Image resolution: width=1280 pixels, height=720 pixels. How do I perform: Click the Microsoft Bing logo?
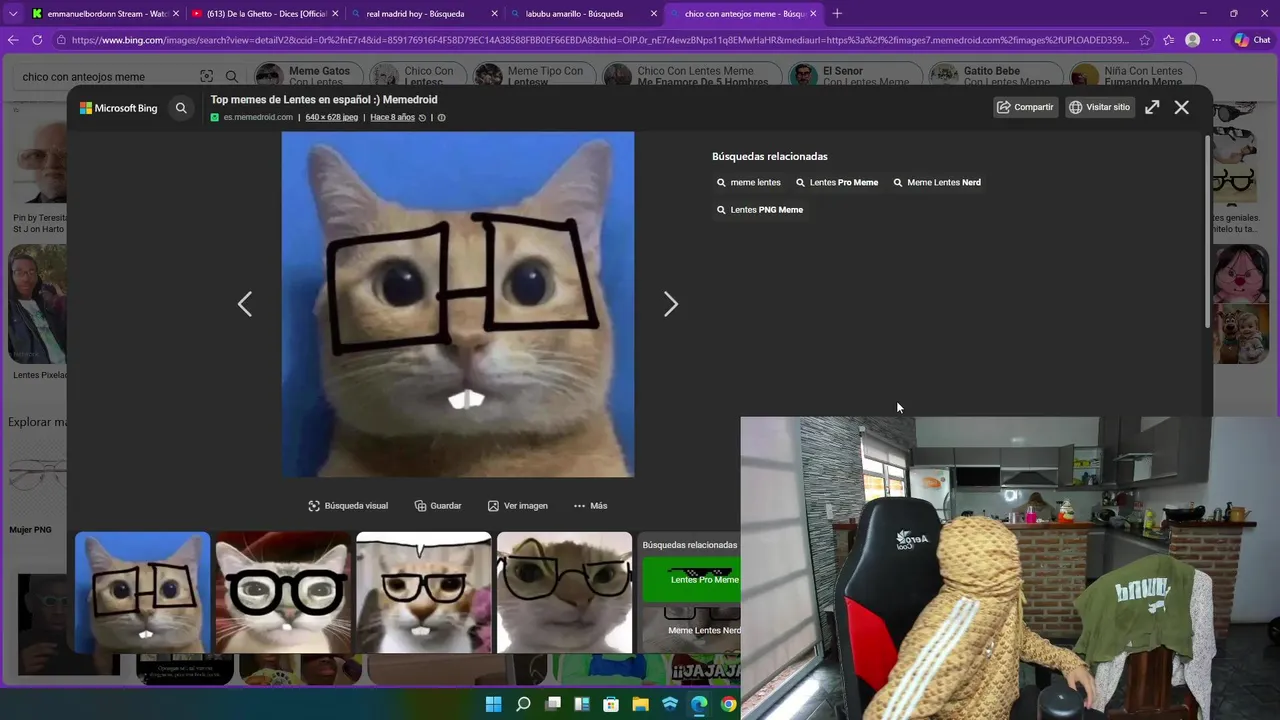point(118,108)
